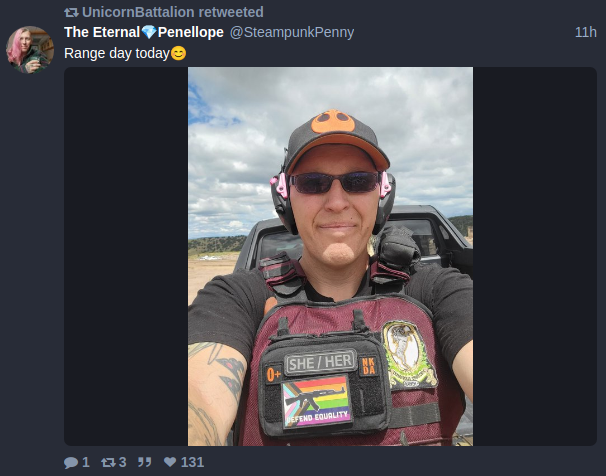Open the poster's round avatar picture
The width and height of the screenshot is (606, 476).
tap(30, 49)
